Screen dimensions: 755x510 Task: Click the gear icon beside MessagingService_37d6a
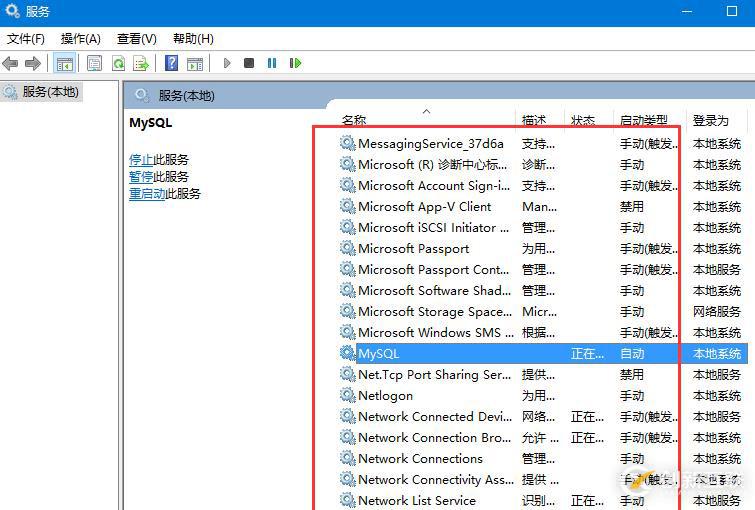(347, 143)
